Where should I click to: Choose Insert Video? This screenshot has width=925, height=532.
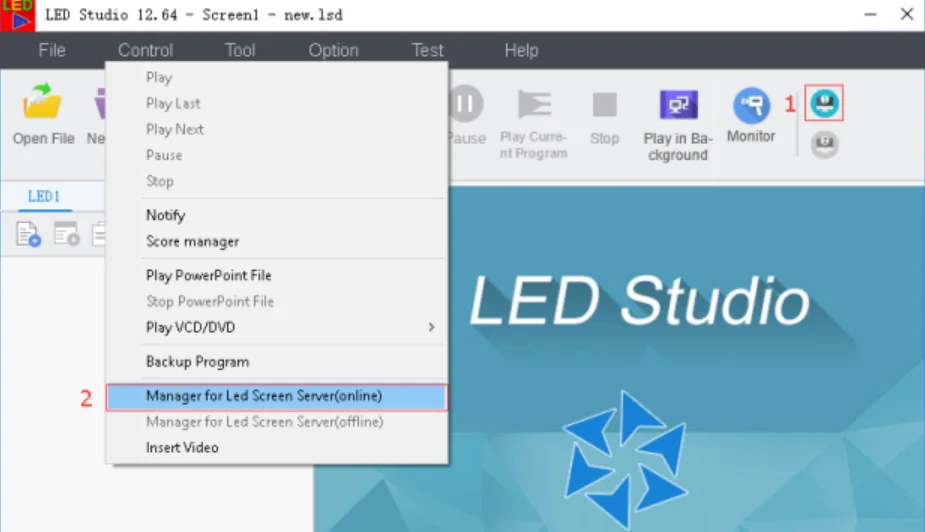[277, 448]
